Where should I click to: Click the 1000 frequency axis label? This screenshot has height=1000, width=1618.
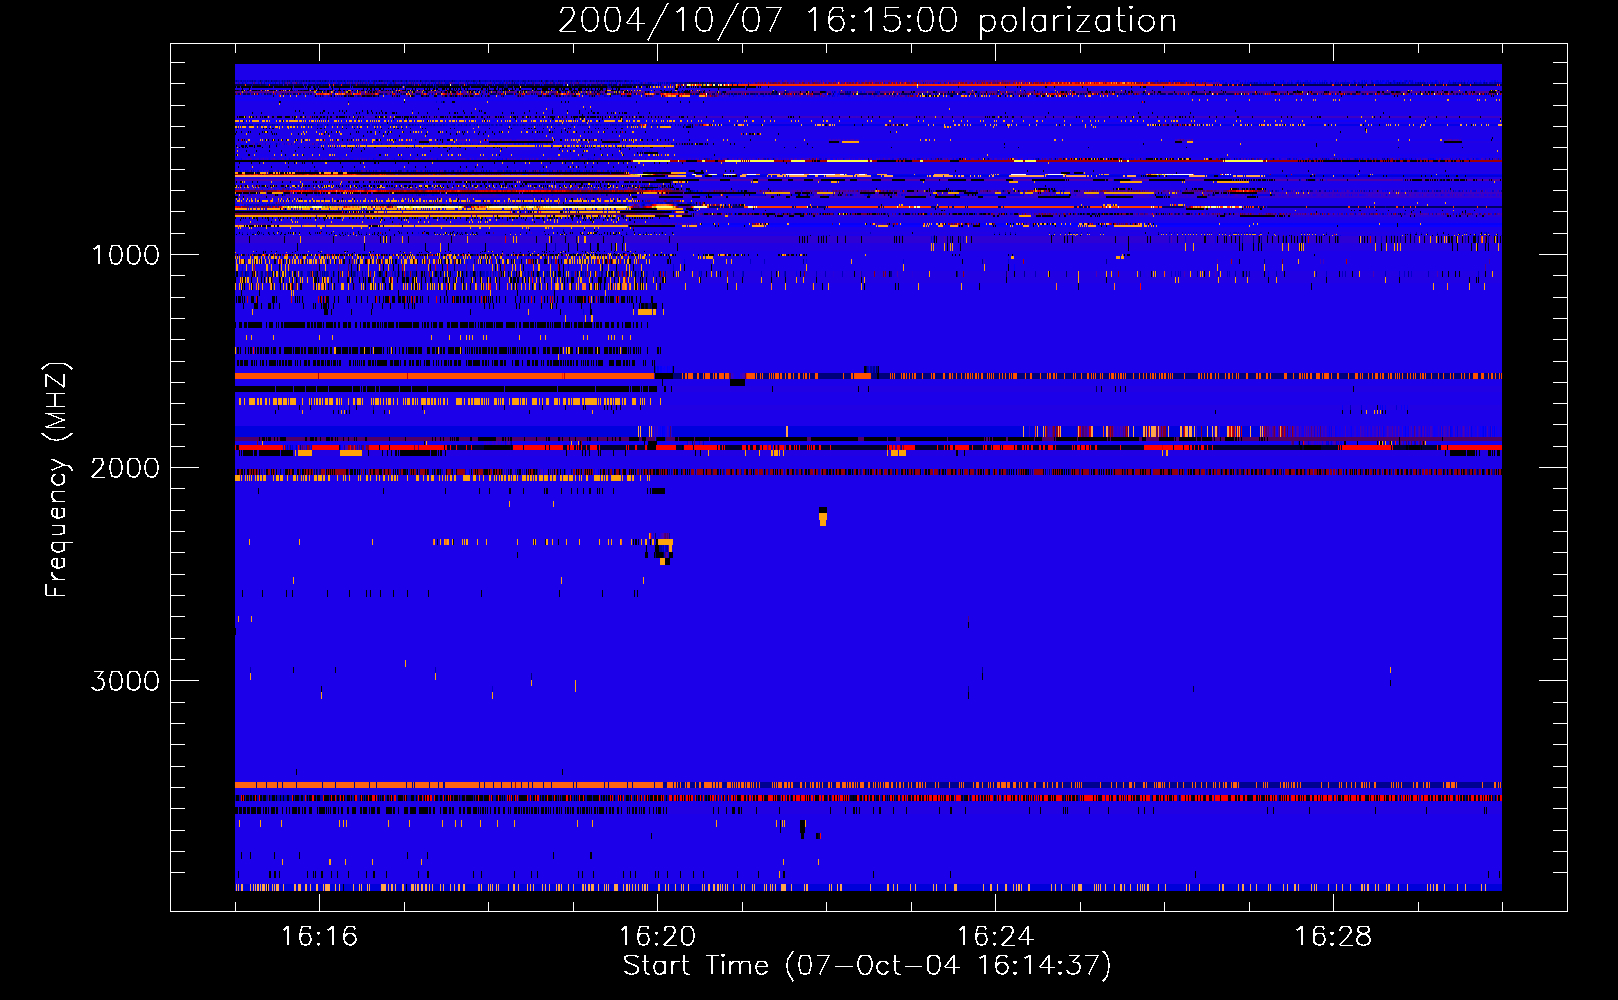(125, 255)
